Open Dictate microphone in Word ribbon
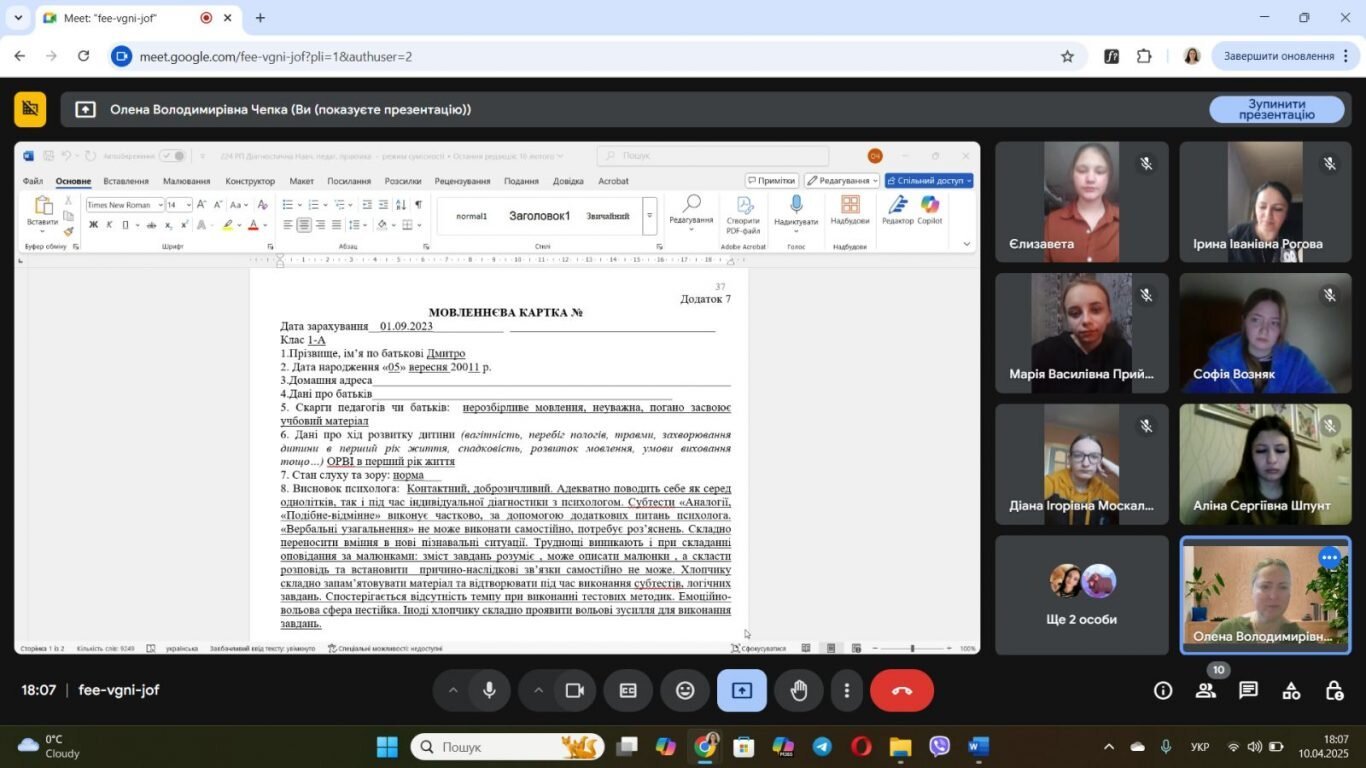This screenshot has height=768, width=1366. [796, 210]
